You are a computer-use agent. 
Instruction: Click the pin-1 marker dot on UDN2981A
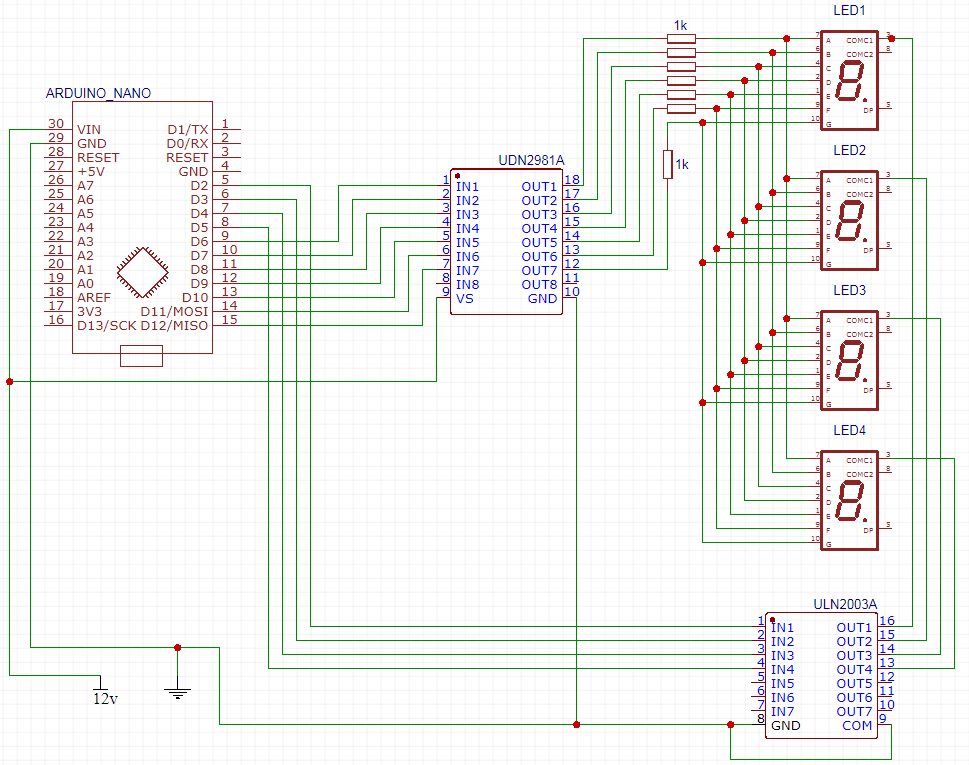[x=457, y=176]
